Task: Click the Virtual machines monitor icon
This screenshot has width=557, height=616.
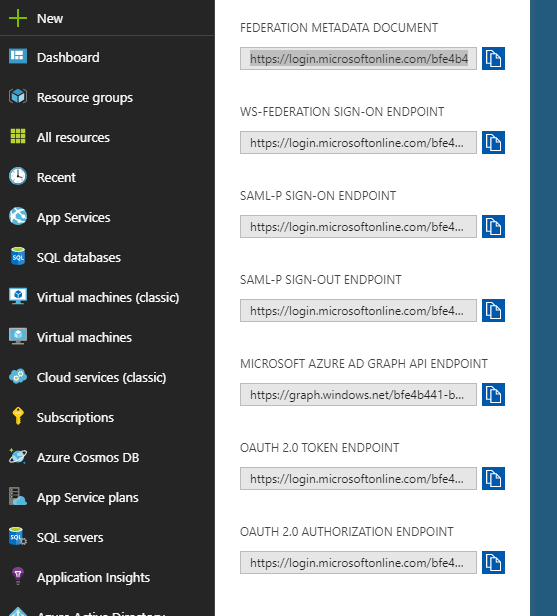Action: tap(18, 336)
